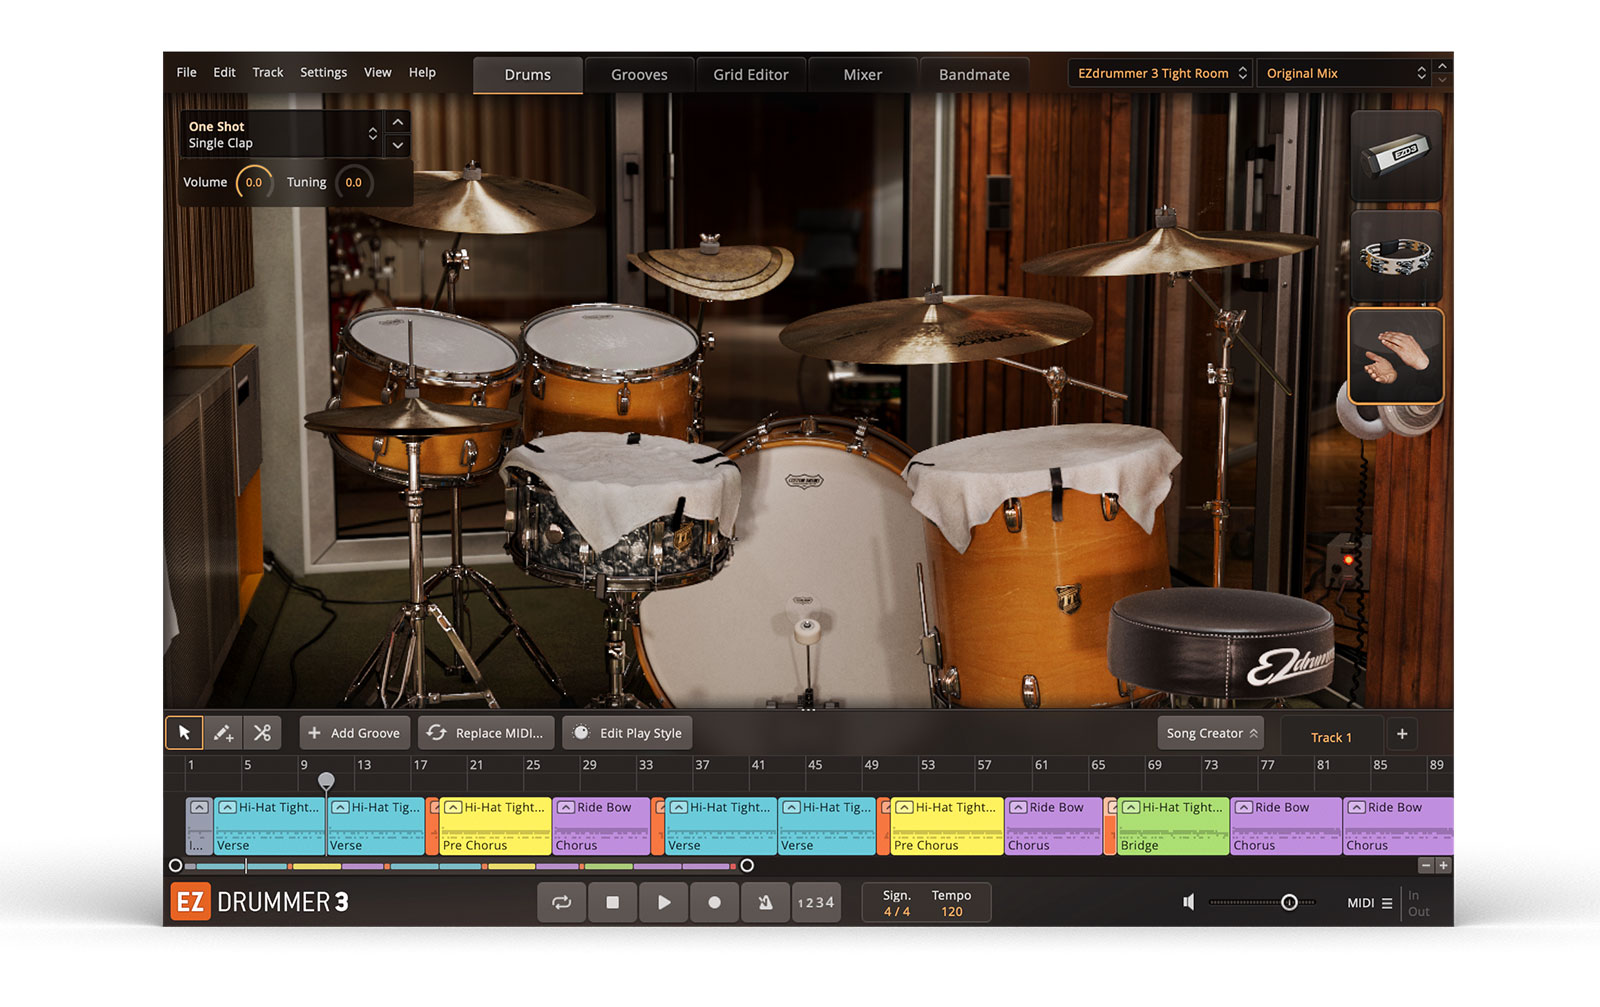This screenshot has height=1007, width=1600.
Task: Click Replace MIDI button
Action: click(486, 733)
